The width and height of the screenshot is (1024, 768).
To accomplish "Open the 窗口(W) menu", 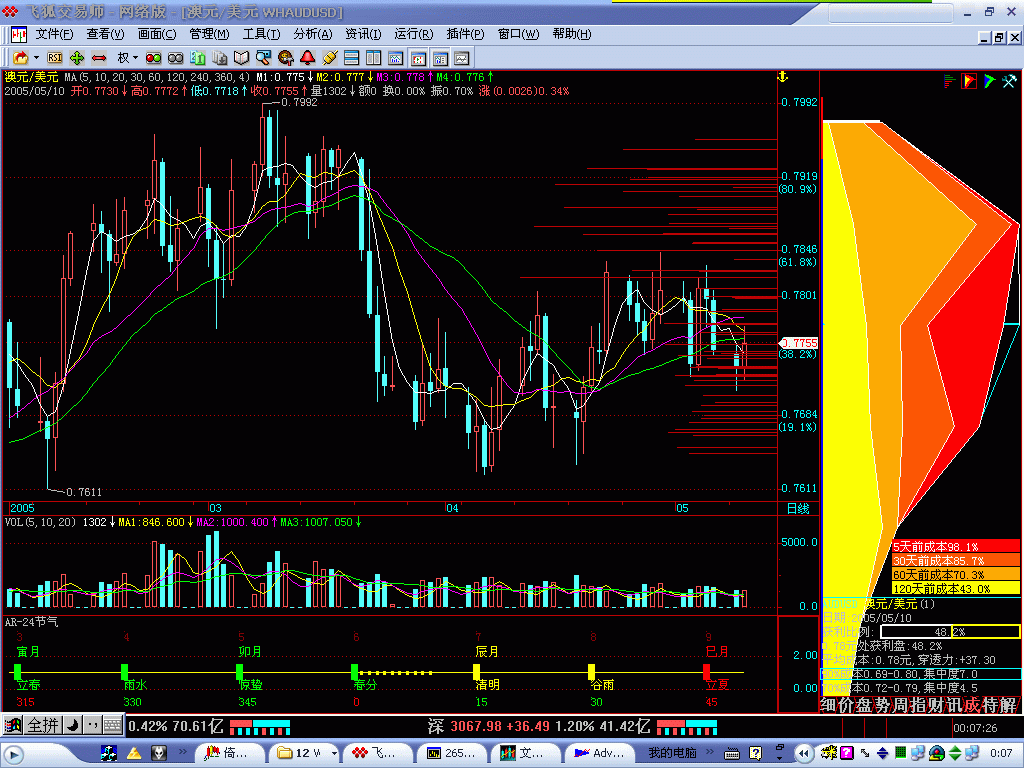I will (519, 34).
